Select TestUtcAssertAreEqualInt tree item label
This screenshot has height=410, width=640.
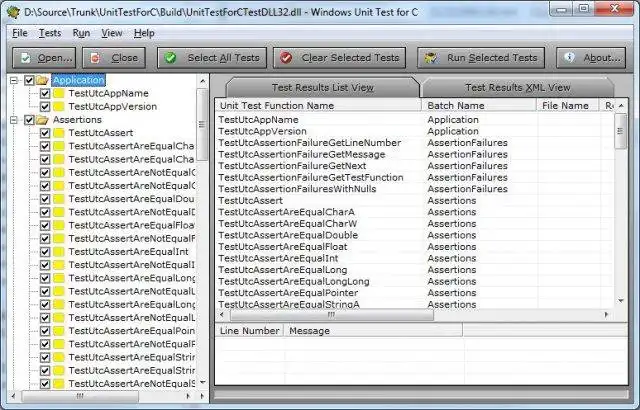coord(129,251)
